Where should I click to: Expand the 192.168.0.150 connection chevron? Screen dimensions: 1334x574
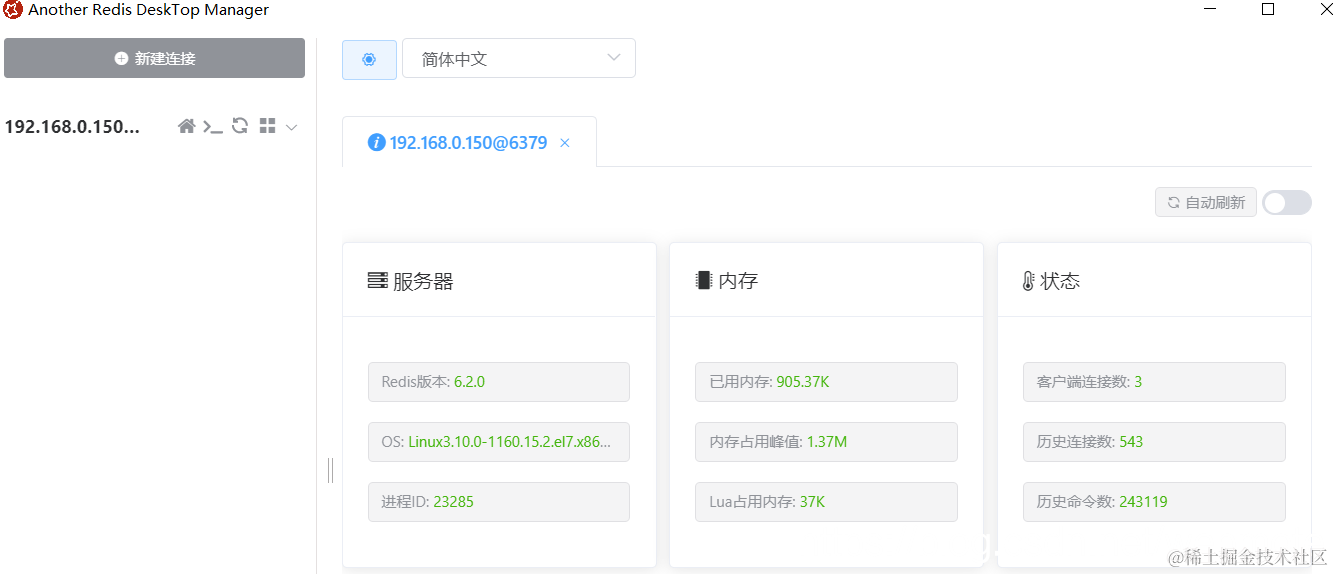click(x=292, y=127)
